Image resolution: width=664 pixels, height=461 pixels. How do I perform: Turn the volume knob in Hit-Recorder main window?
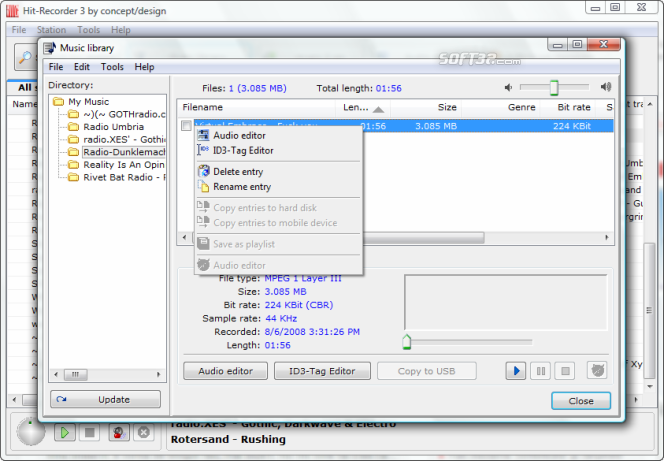coord(30,432)
